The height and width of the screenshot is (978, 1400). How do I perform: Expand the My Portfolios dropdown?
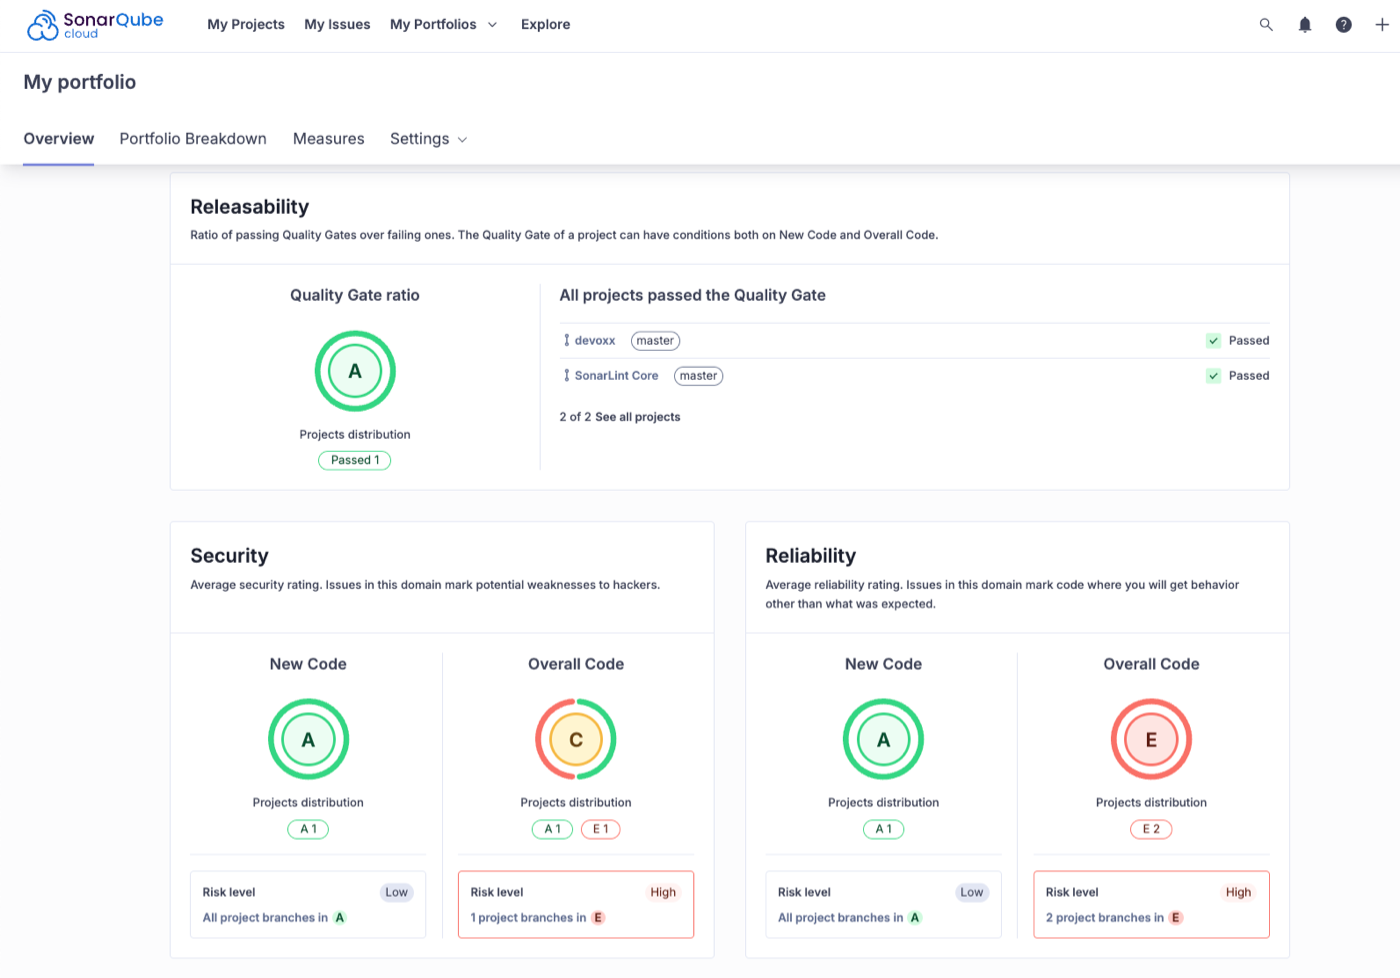(x=444, y=24)
